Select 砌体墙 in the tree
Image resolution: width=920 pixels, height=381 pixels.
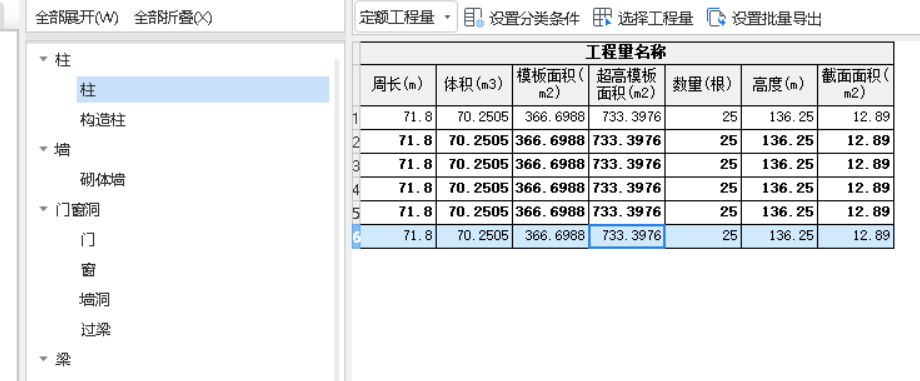click(x=103, y=180)
